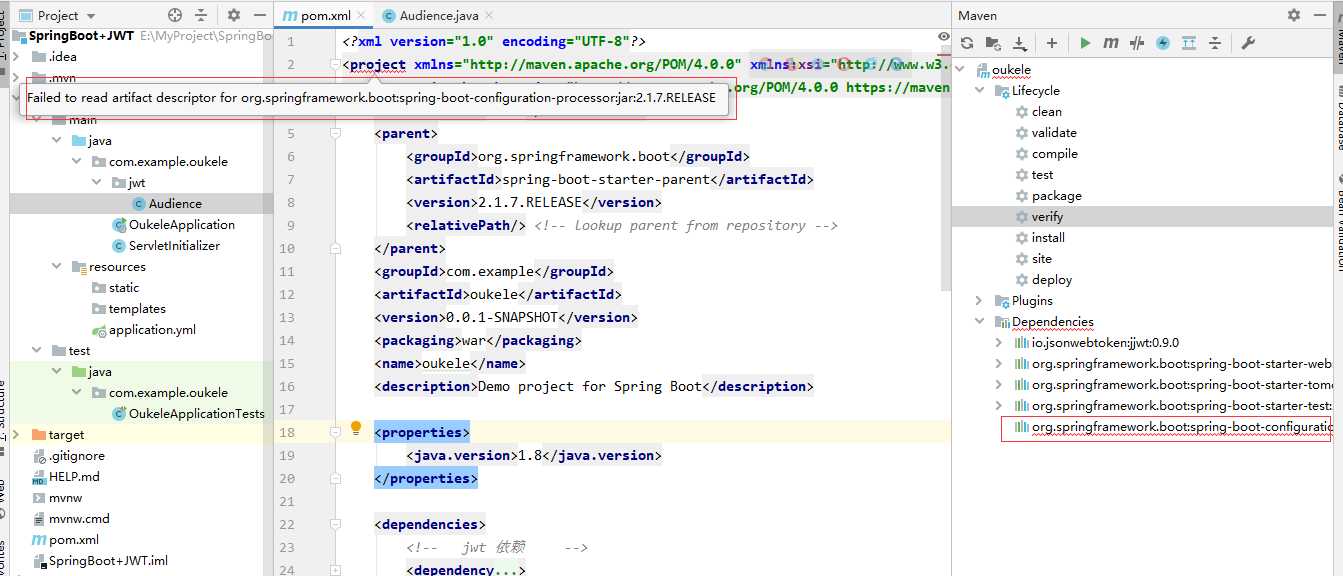Add Maven project with plus icon

(x=1052, y=43)
